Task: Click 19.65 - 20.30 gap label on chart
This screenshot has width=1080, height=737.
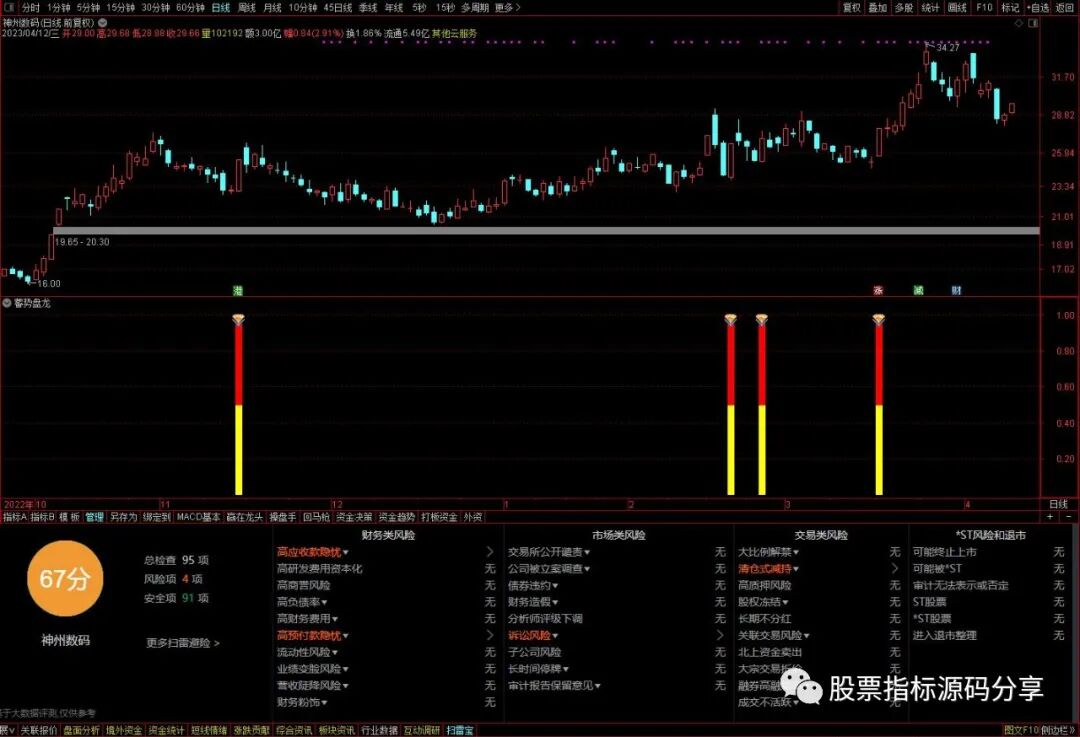Action: (82, 242)
